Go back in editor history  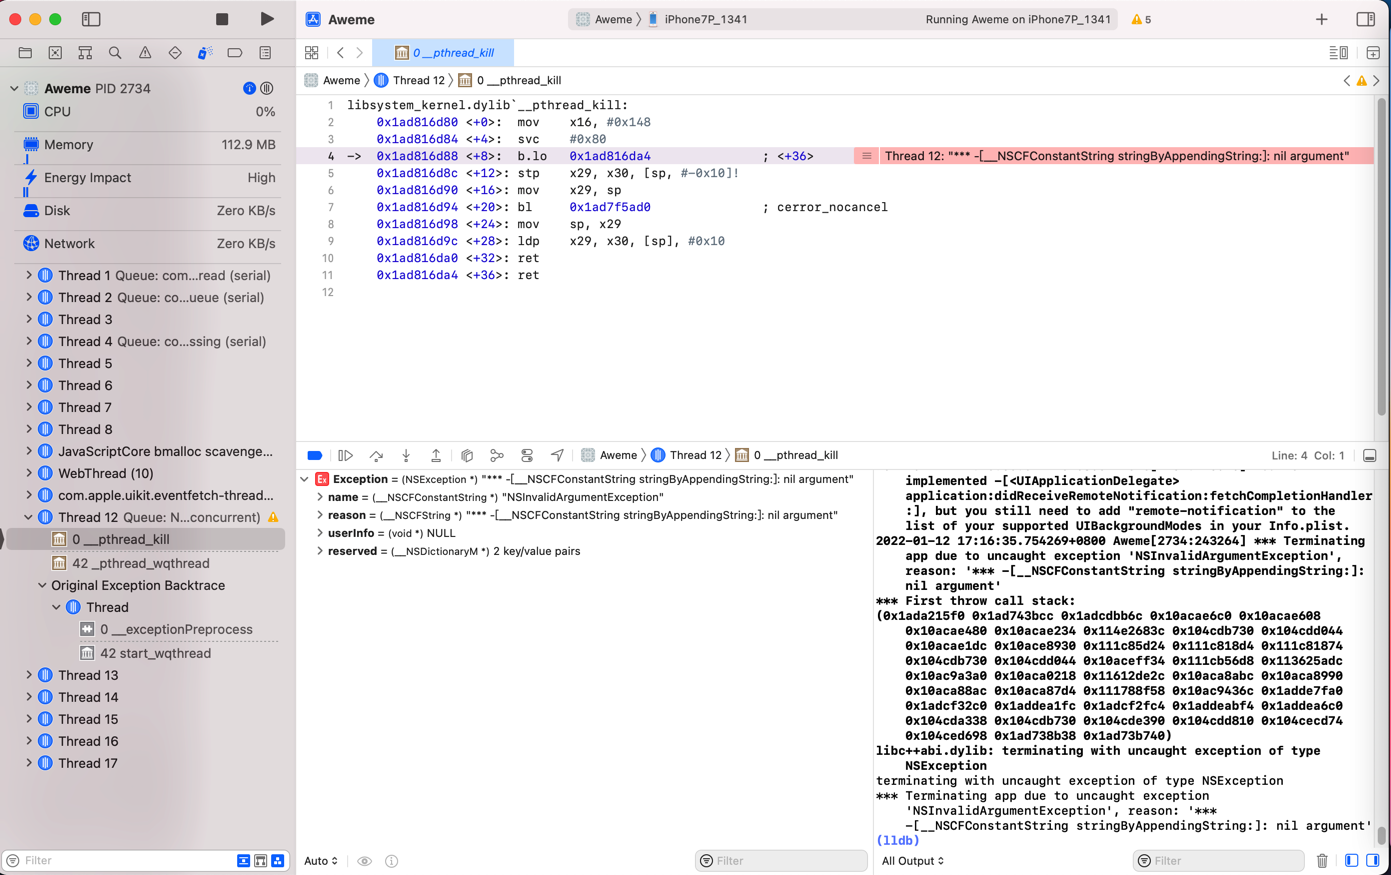[x=340, y=53]
